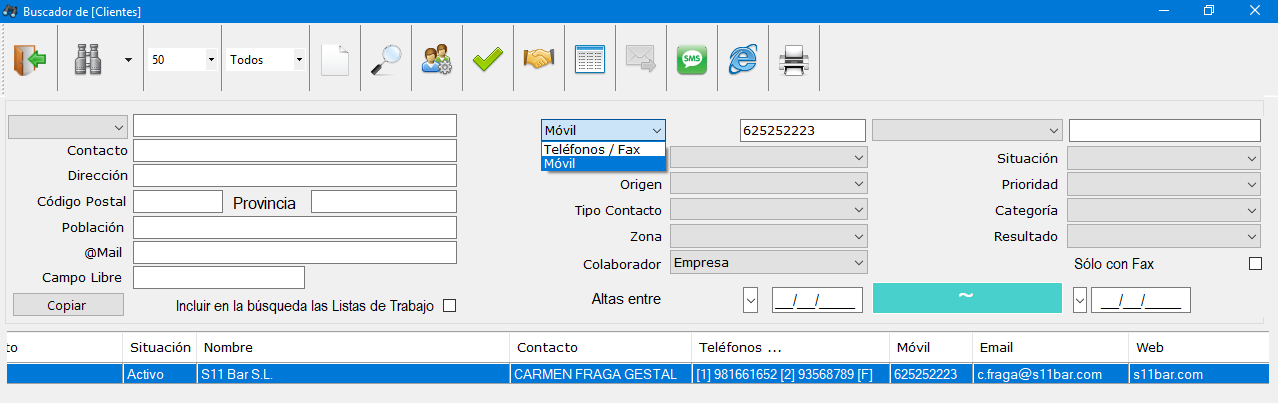Open the 50 results limit dropdown
This screenshot has width=1278, height=403.
coord(211,60)
